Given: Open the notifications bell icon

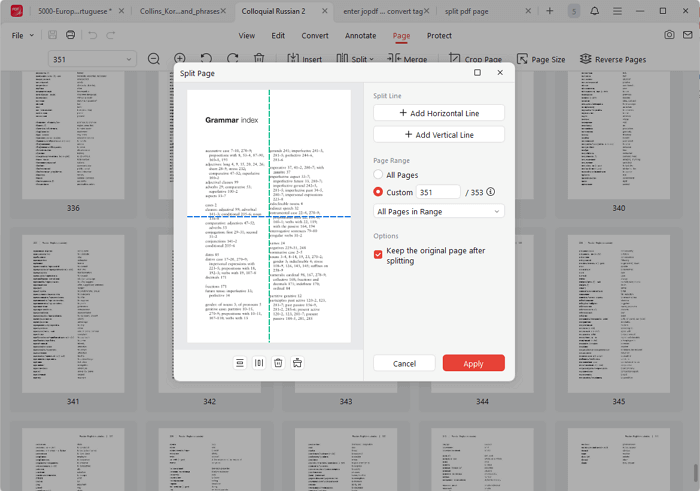Looking at the screenshot, I should 595,11.
